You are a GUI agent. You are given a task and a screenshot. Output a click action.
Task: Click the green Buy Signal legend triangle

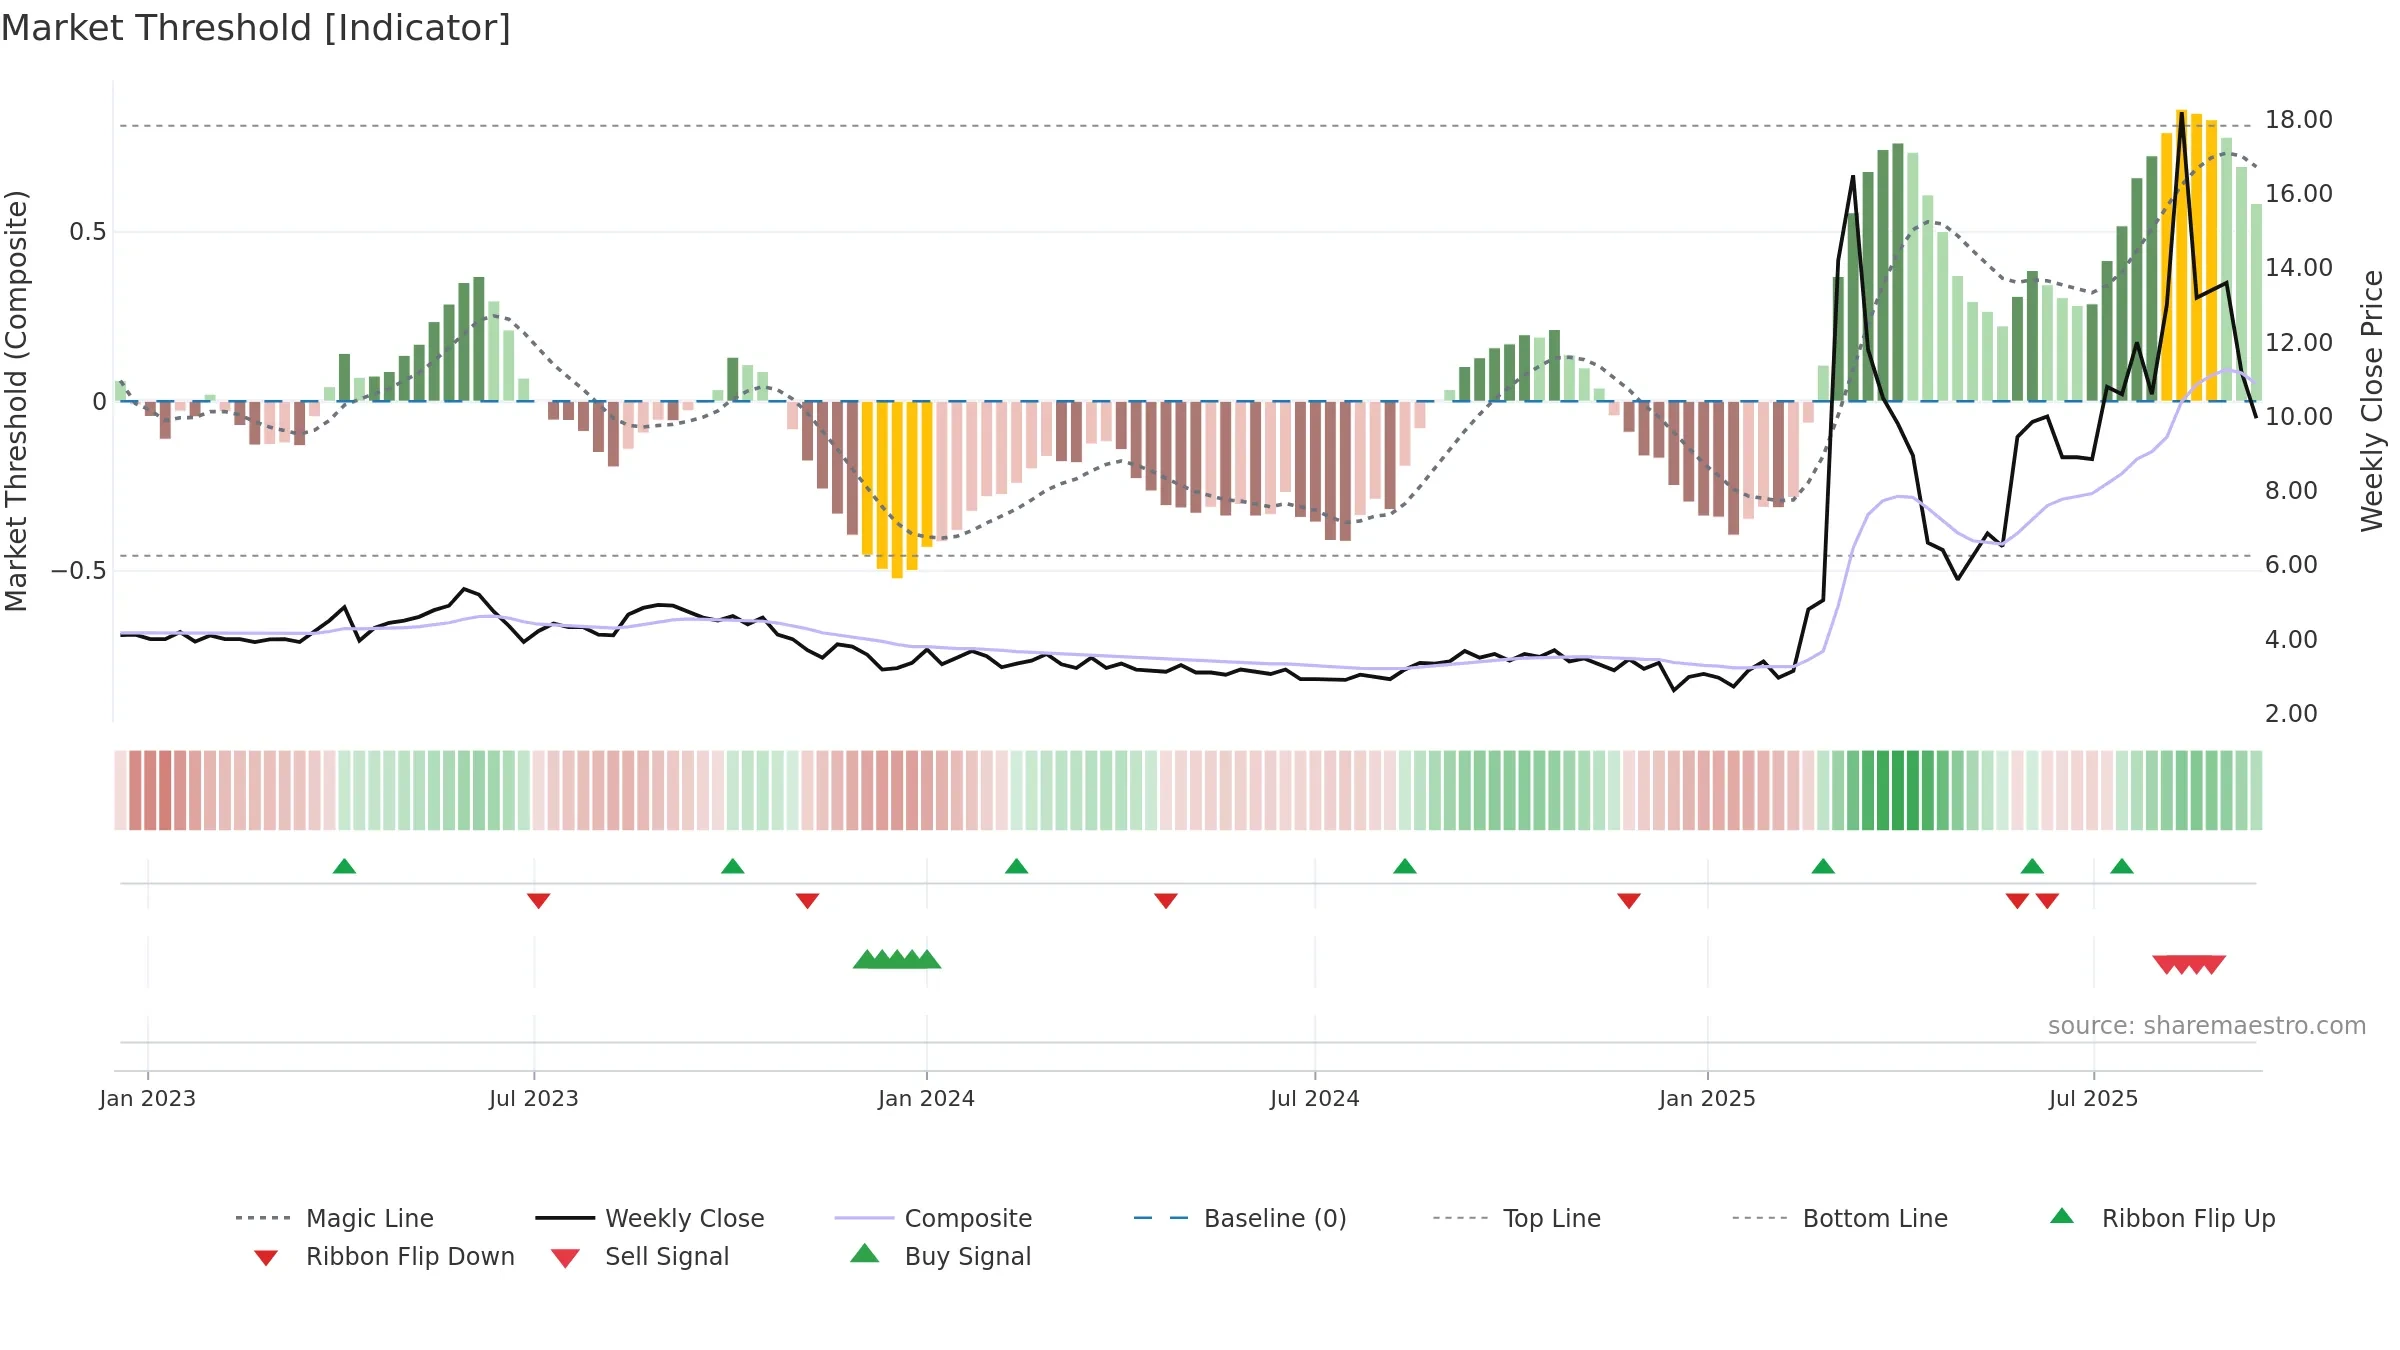pos(865,1253)
